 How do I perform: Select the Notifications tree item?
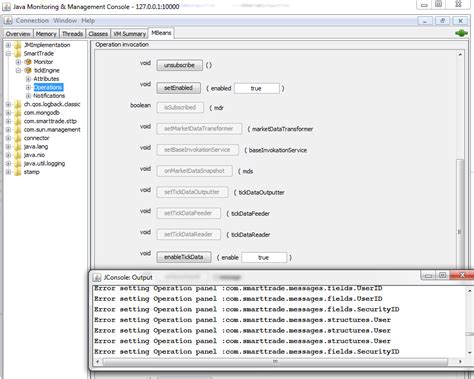click(x=49, y=96)
